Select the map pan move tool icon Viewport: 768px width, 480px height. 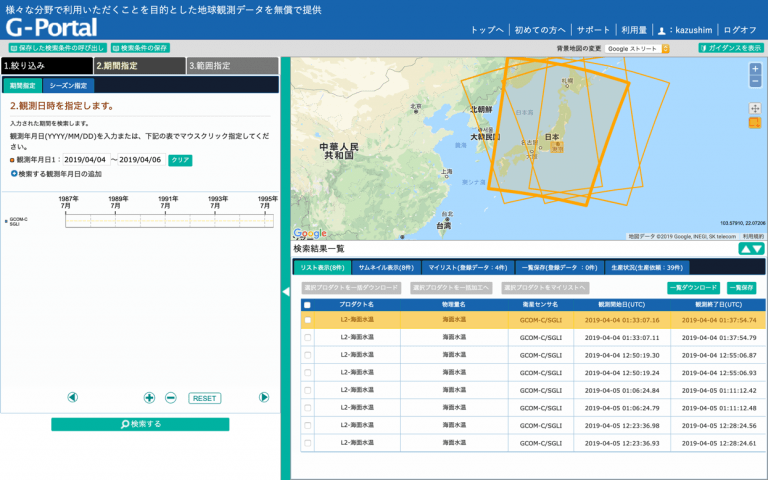tap(755, 108)
